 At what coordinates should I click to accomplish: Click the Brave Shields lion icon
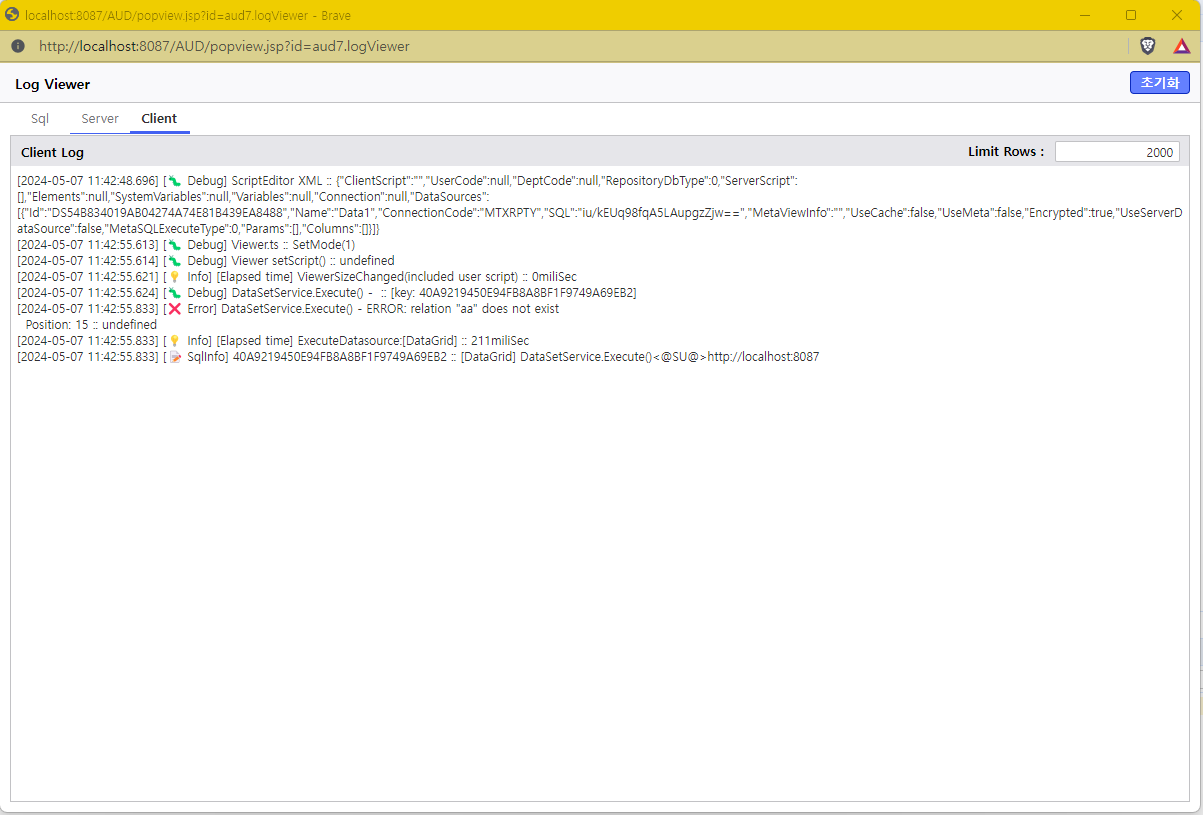pyautogui.click(x=1147, y=46)
